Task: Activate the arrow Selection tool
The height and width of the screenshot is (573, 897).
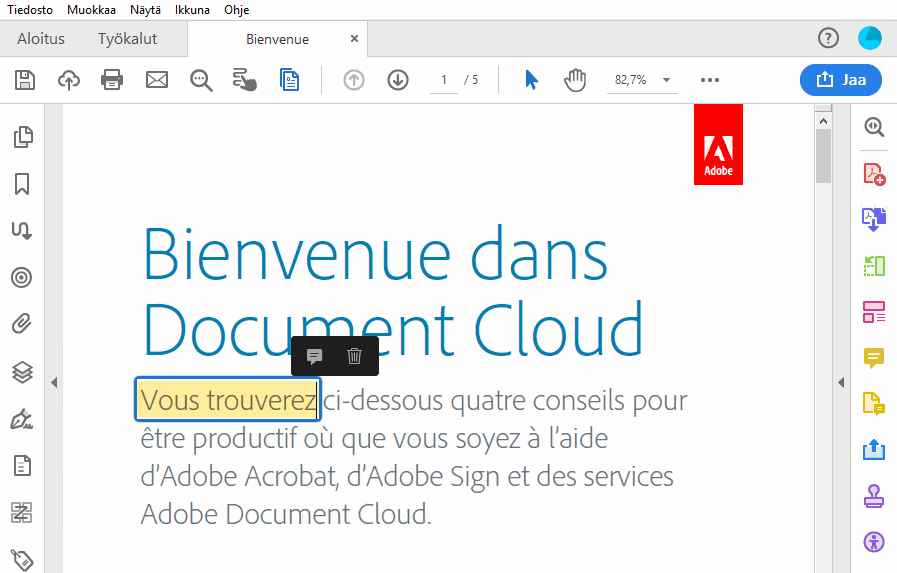Action: tap(531, 80)
